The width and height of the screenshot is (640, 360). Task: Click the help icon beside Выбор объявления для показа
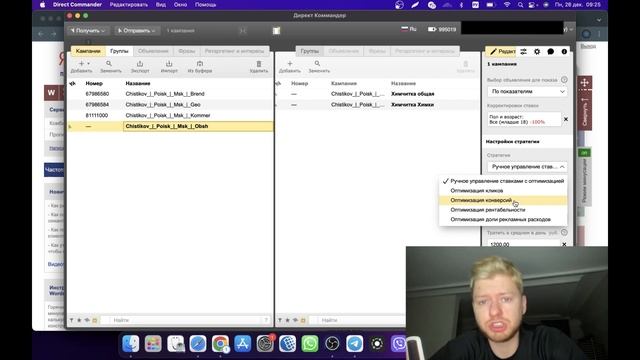tap(564, 80)
